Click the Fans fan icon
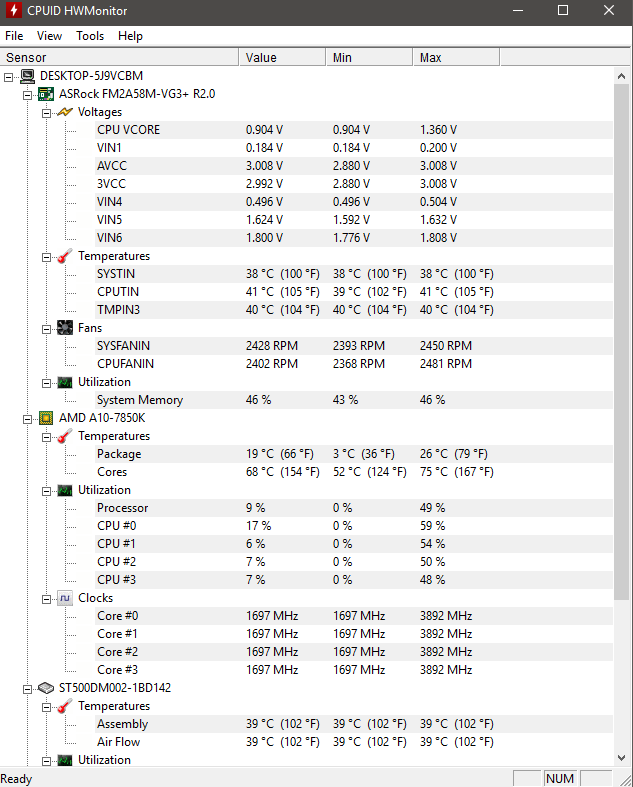Screen dimensions: 633x787 [x=65, y=328]
